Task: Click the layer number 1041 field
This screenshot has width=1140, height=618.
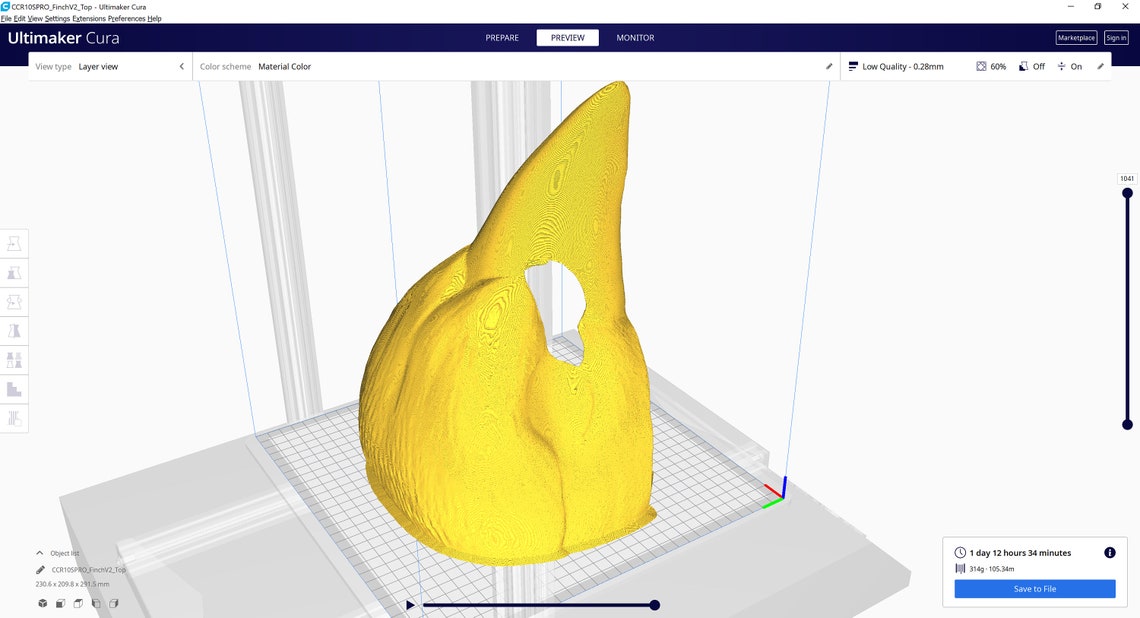Action: tap(1127, 179)
